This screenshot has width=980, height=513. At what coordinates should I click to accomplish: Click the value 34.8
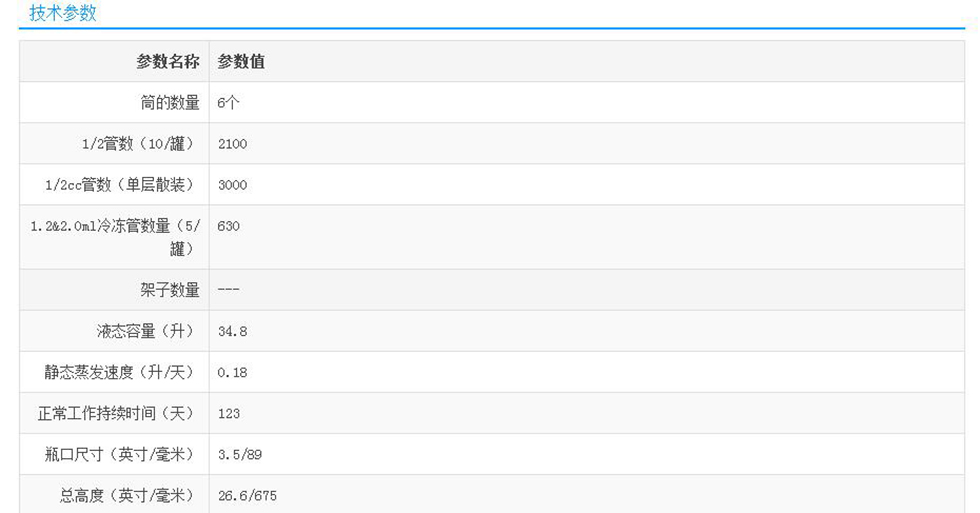coord(232,331)
